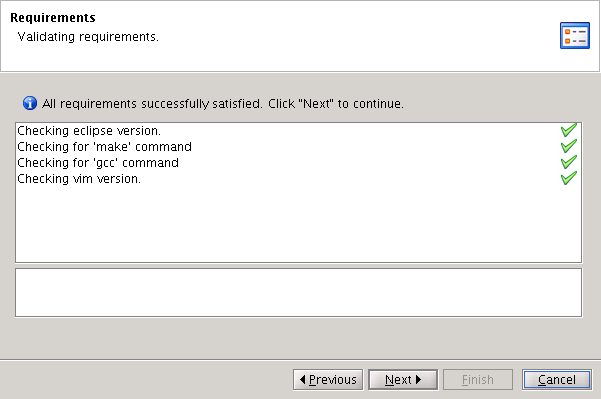Return to the Previous installer page

pyautogui.click(x=328, y=380)
